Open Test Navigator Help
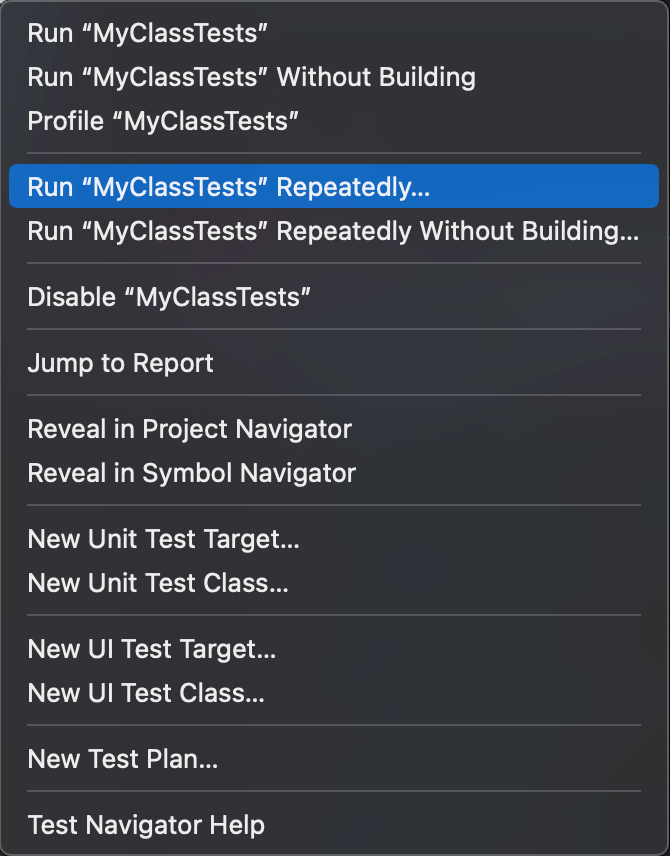 pos(146,825)
